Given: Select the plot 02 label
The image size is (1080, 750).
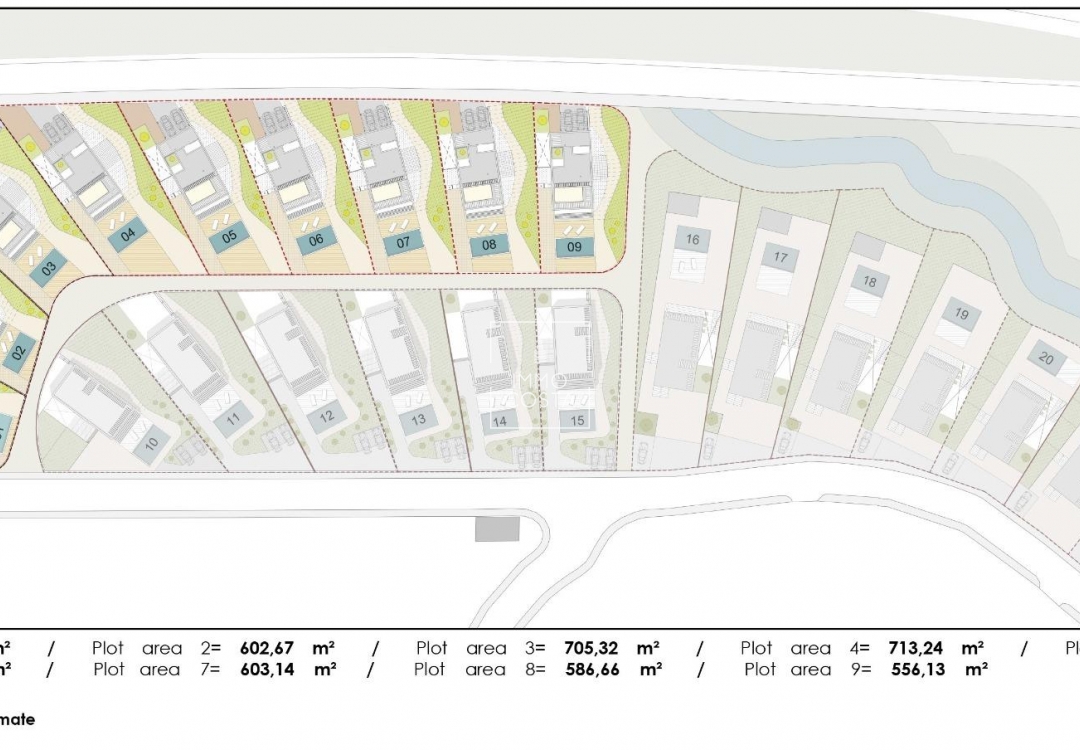Looking at the screenshot, I should tap(18, 351).
